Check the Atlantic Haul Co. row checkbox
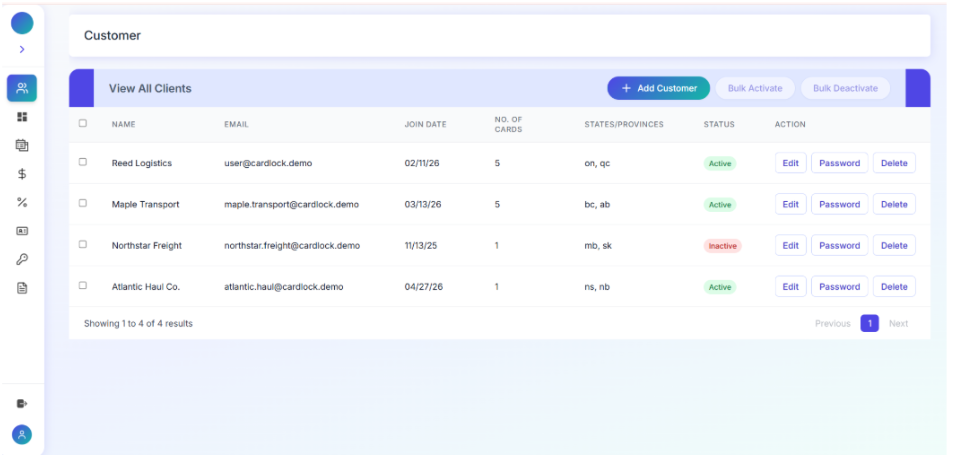This screenshot has width=954, height=459. pyautogui.click(x=83, y=286)
